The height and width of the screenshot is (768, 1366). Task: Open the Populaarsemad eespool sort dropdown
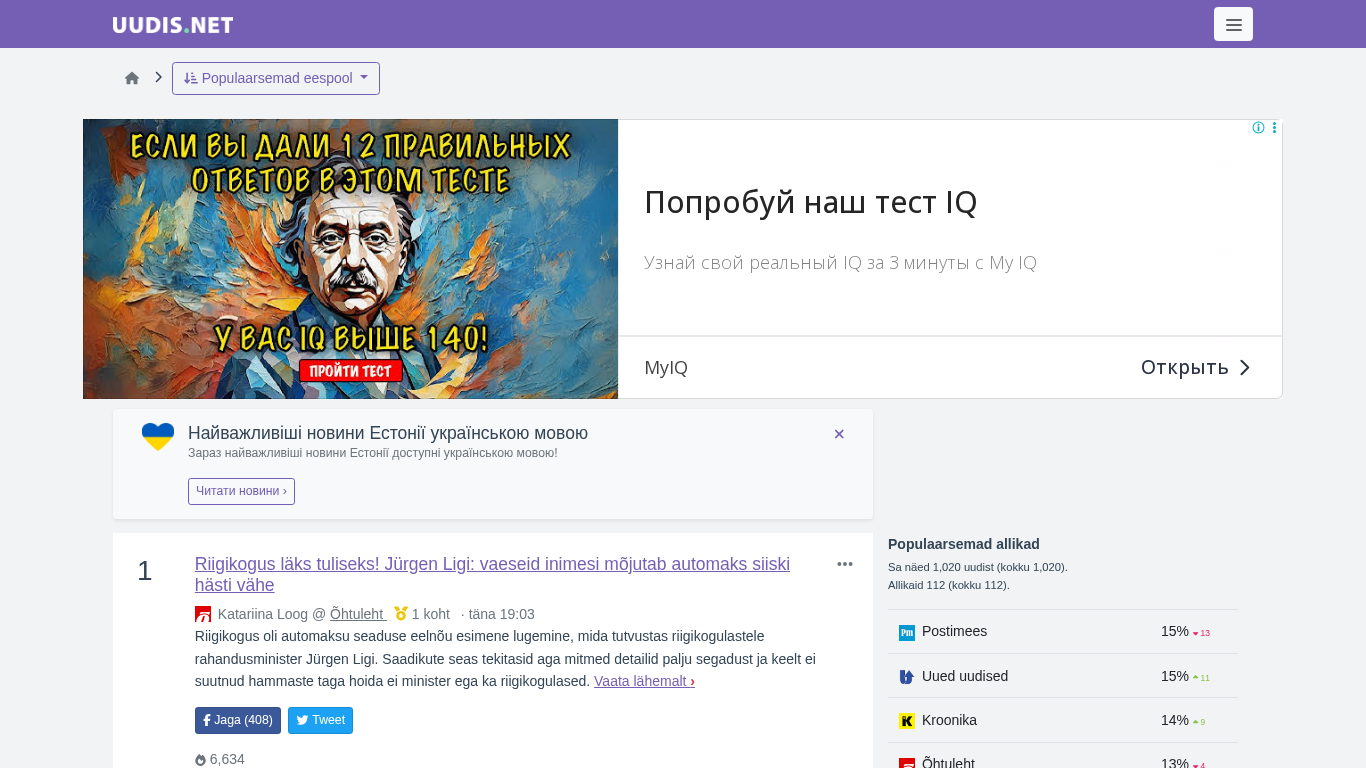point(276,78)
